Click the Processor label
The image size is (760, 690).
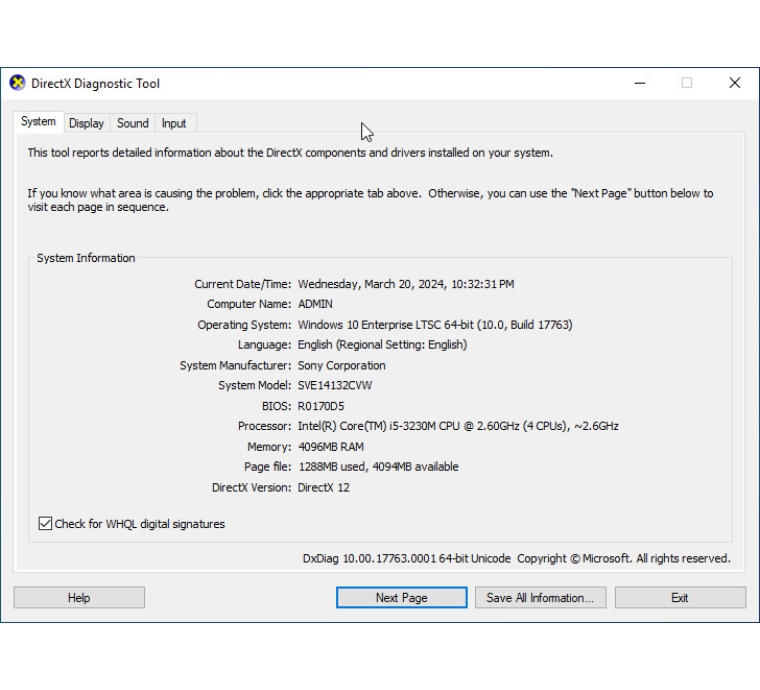(x=264, y=426)
